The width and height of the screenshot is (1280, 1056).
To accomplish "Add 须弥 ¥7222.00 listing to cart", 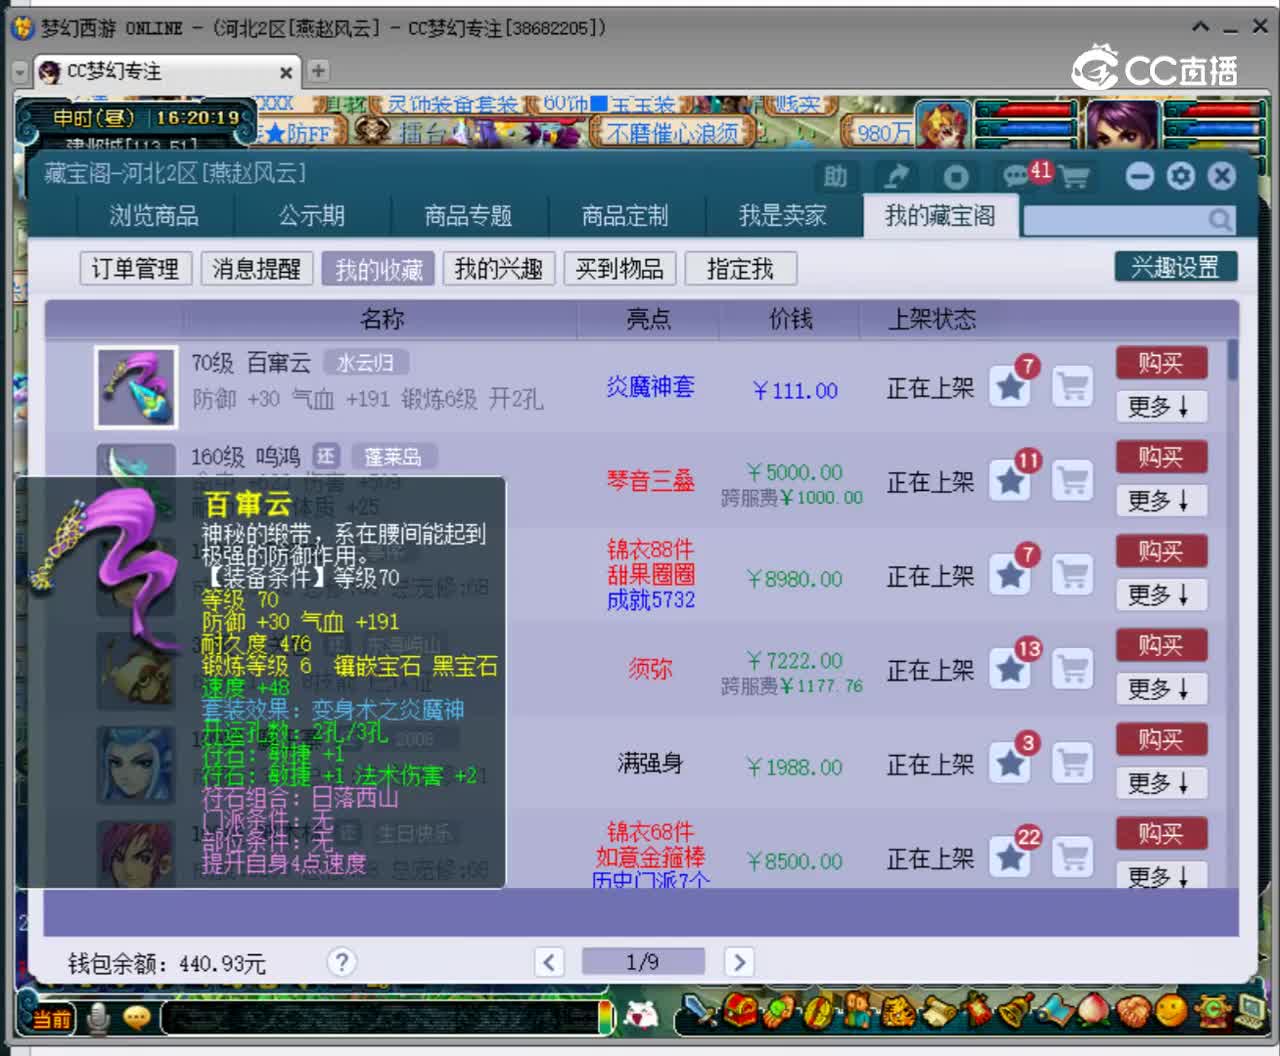I will tap(1072, 668).
